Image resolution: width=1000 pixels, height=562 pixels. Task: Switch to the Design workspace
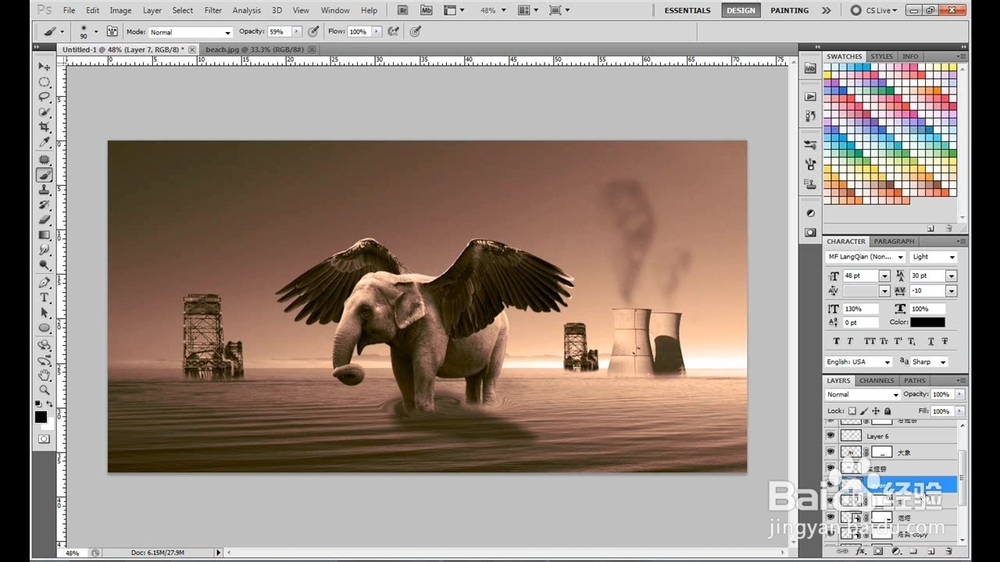(x=740, y=10)
